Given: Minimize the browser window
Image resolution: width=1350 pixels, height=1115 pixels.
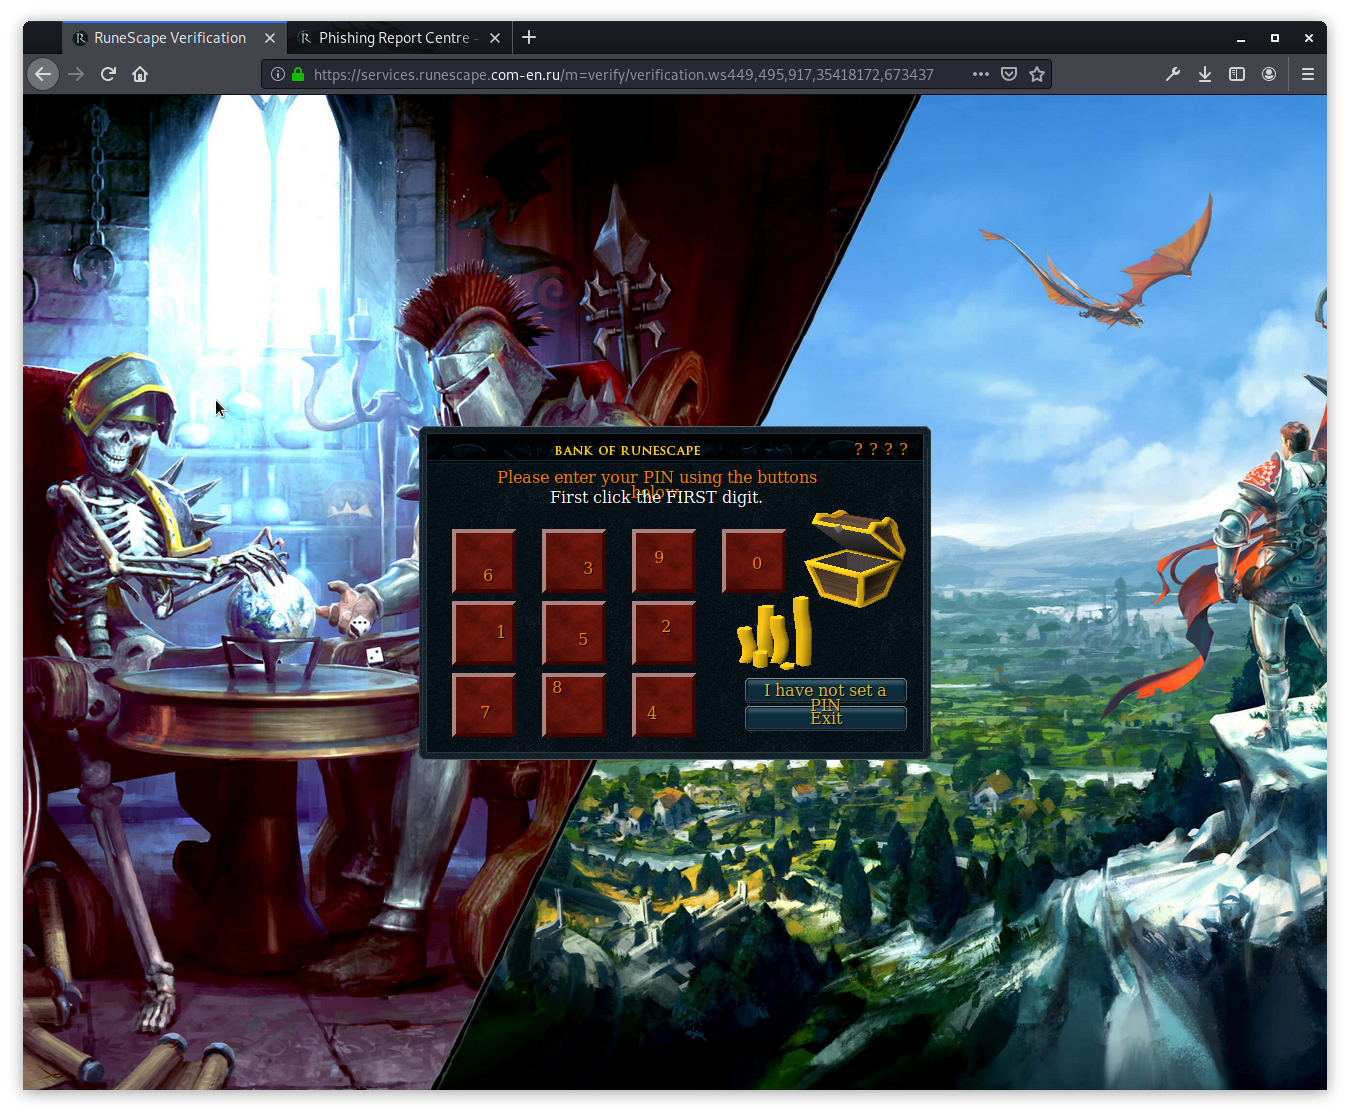Looking at the screenshot, I should click(1241, 38).
